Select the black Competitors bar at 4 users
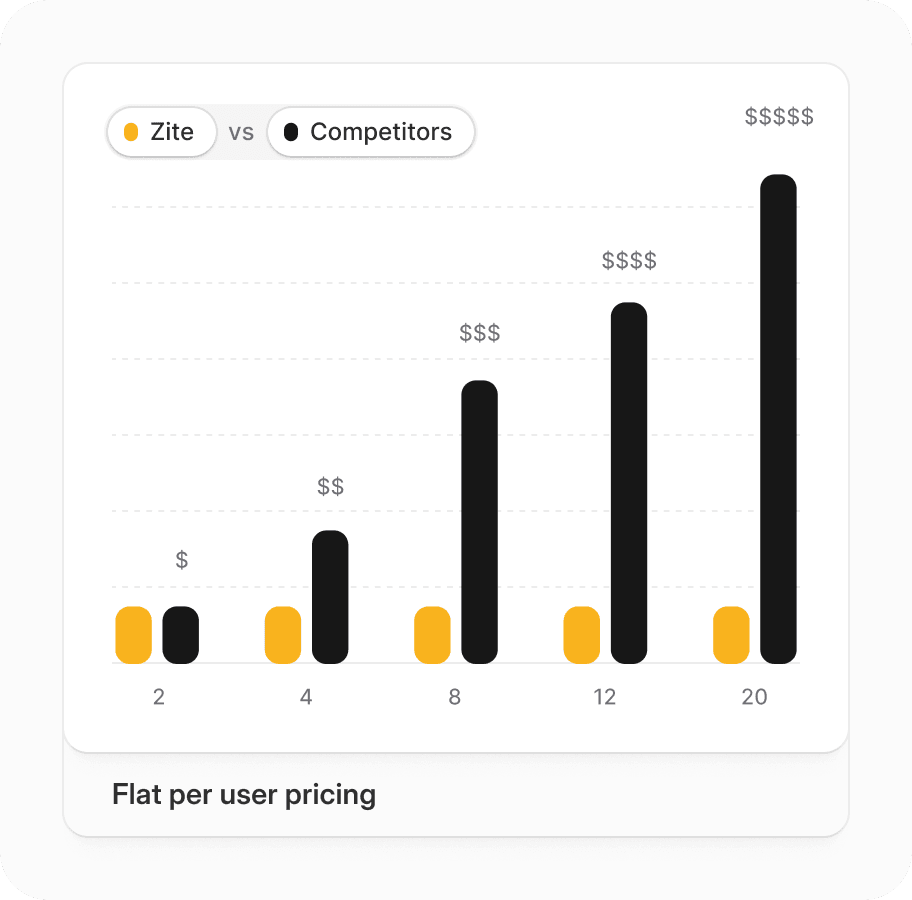 tap(330, 597)
